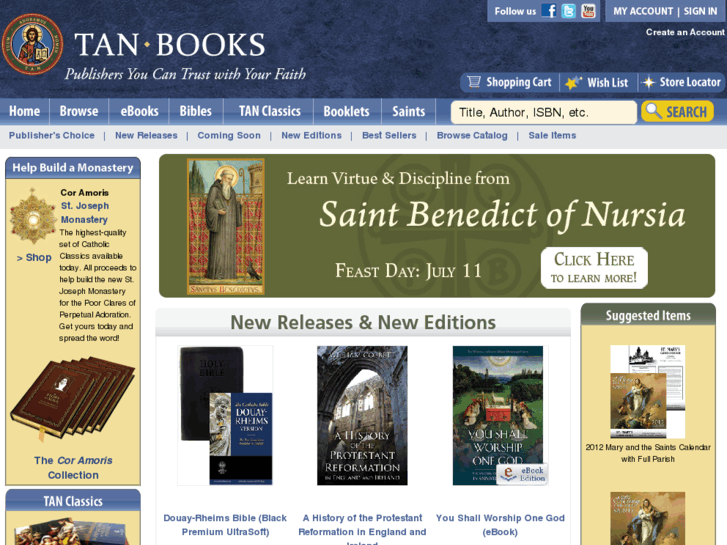Viewport: 727px width, 545px height.
Task: Click the TAN Books circular logo
Action: coord(32,44)
